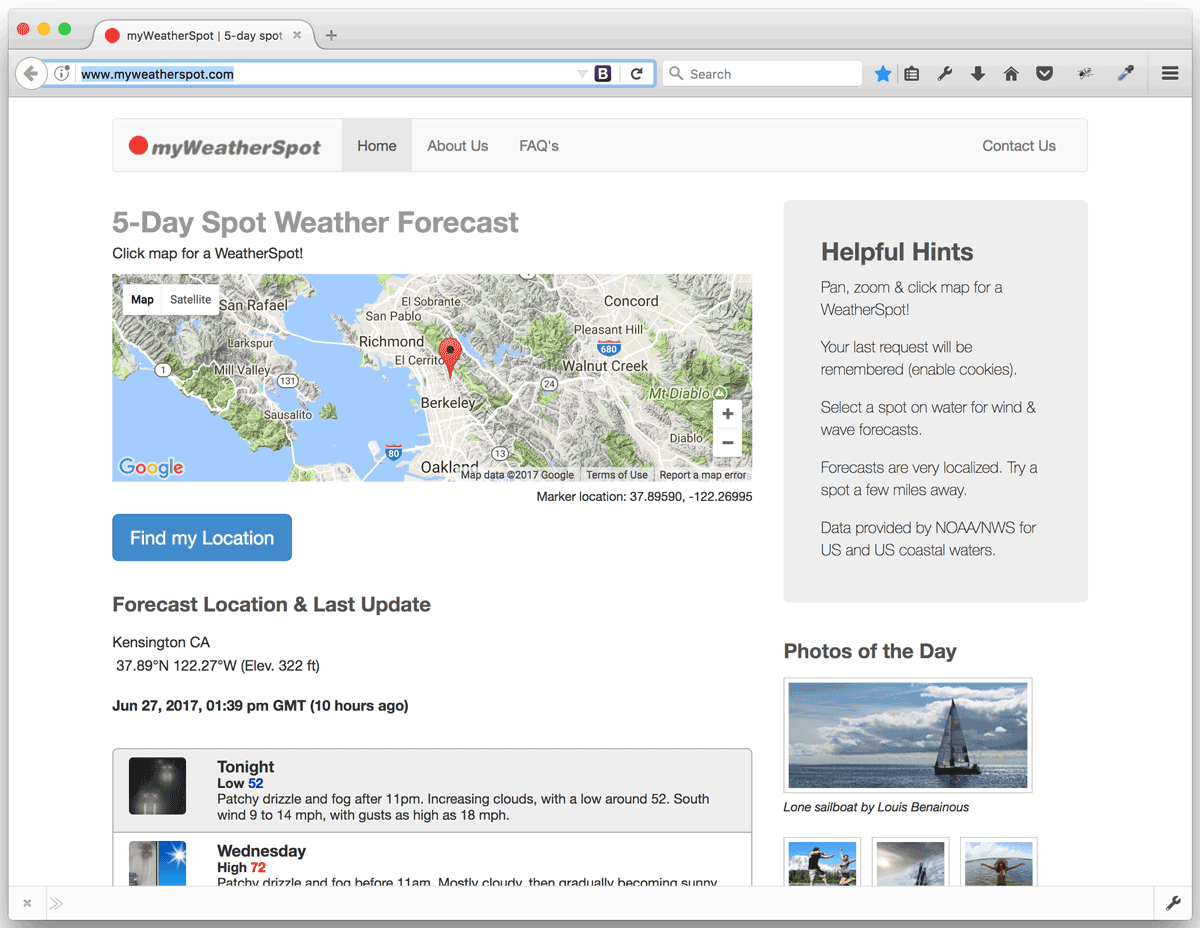The height and width of the screenshot is (928, 1200).
Task: Switch map to Satellite view
Action: (x=191, y=299)
